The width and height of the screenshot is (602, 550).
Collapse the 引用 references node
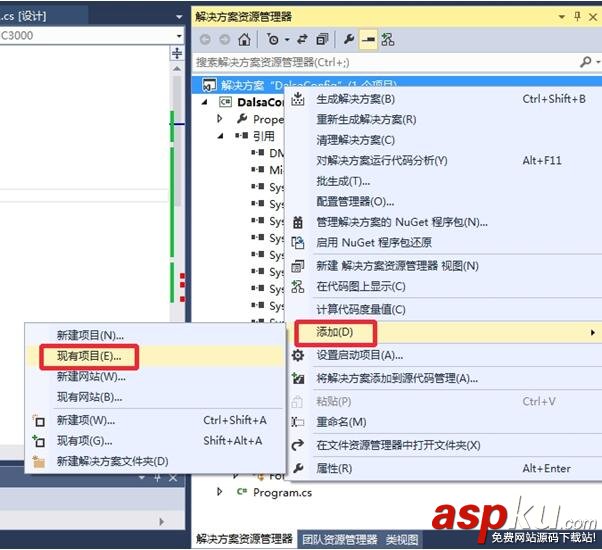[220, 136]
